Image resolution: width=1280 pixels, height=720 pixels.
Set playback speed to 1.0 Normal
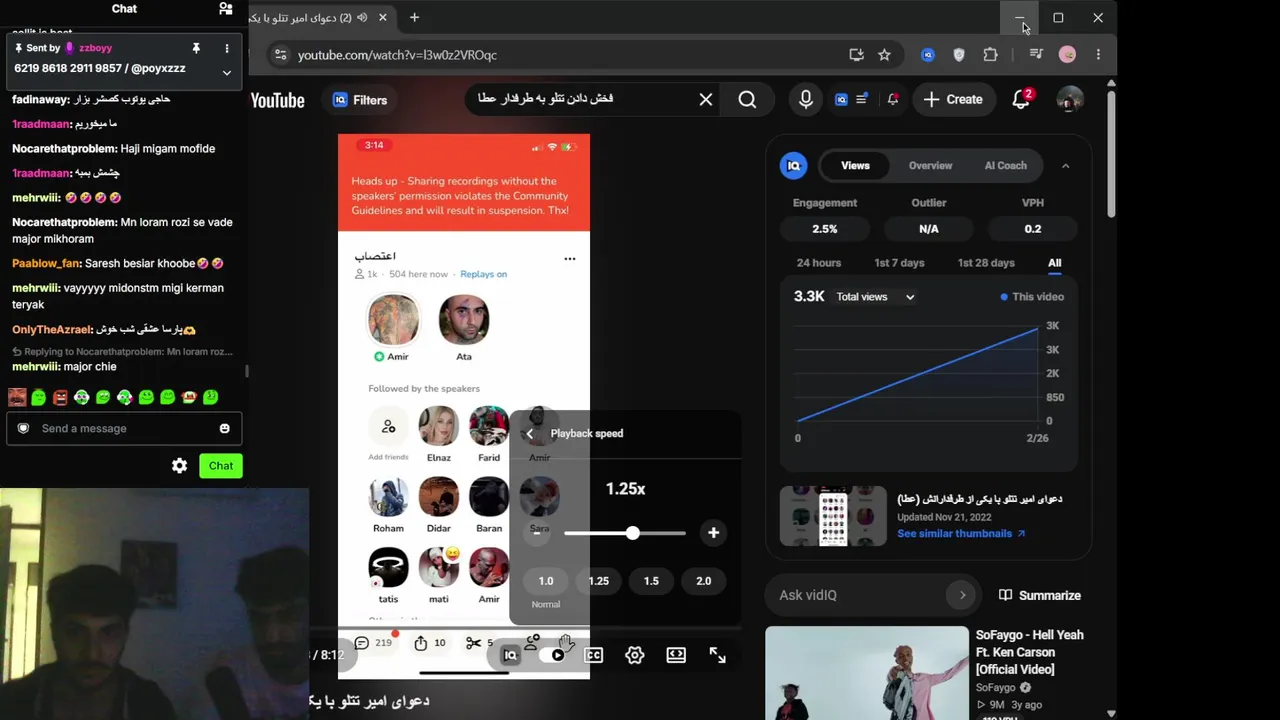point(546,581)
